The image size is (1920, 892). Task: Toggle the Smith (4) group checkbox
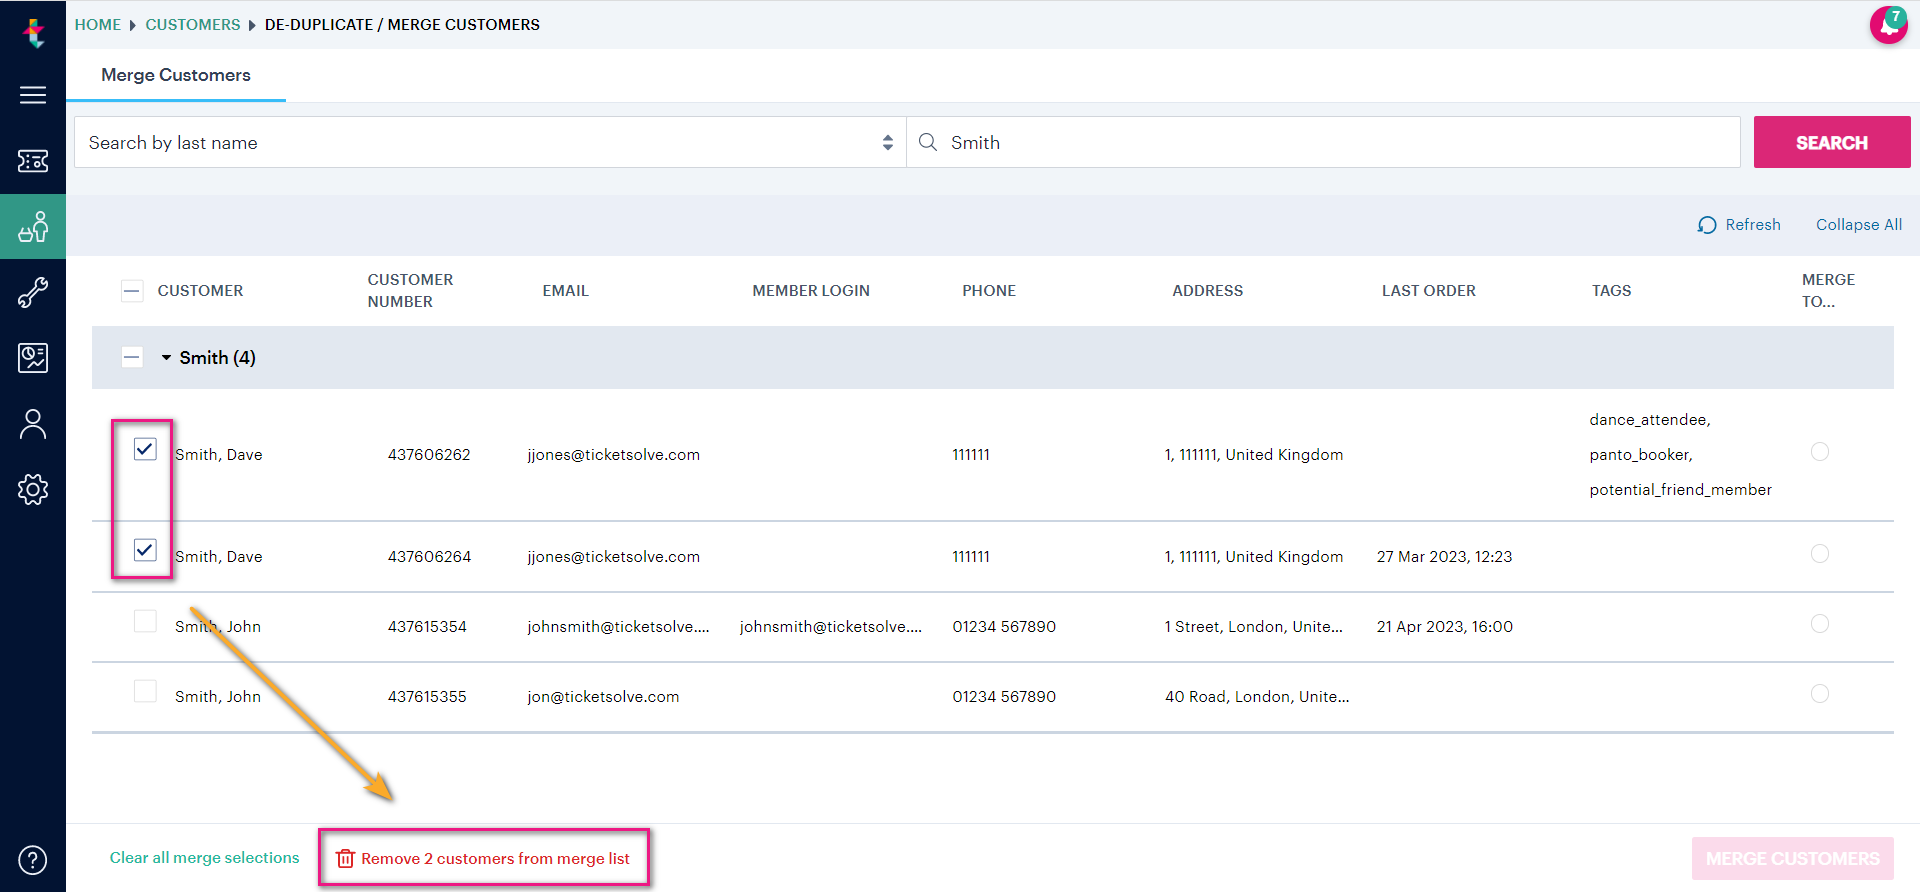click(x=132, y=357)
